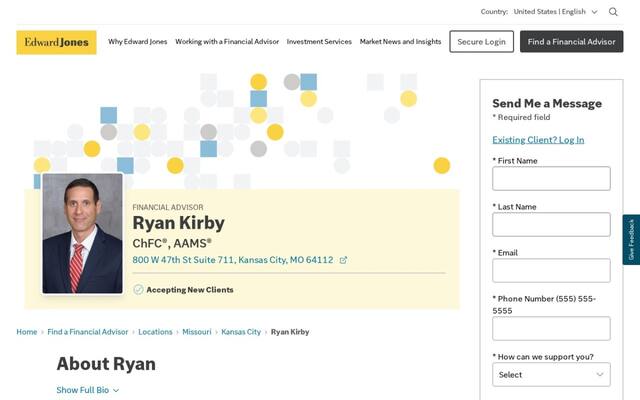Open Find a Financial Advisor breadcrumb
640x400 pixels.
88,332
